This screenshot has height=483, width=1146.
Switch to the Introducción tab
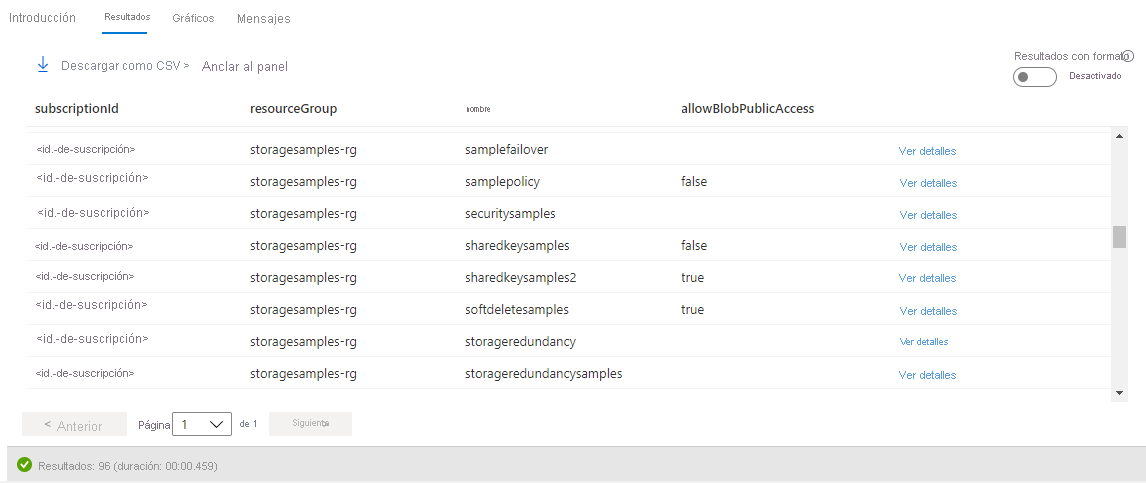click(x=42, y=18)
